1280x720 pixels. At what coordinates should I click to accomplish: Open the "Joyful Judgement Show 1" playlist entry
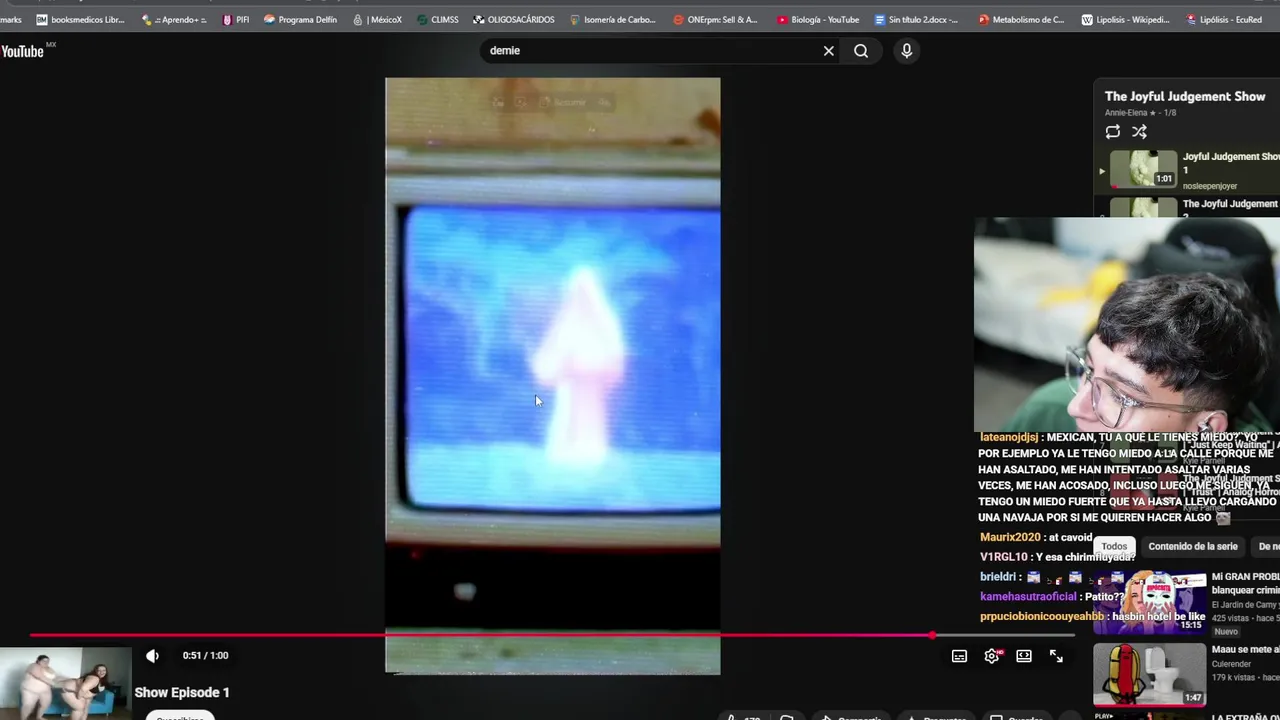pyautogui.click(x=1231, y=163)
